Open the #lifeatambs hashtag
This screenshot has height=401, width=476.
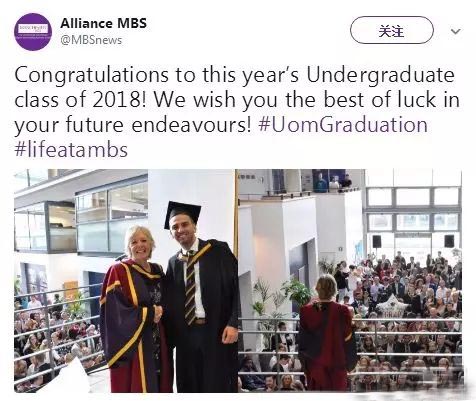71,150
